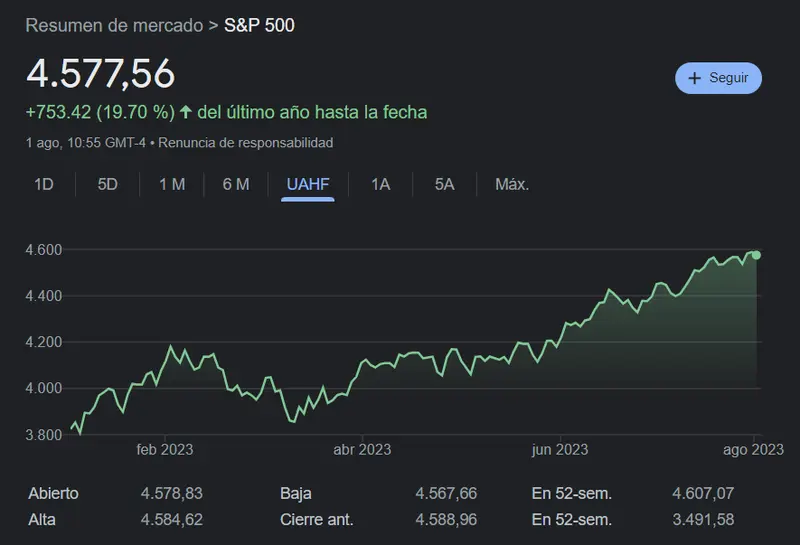View the Máx. full history range

pos(512,184)
